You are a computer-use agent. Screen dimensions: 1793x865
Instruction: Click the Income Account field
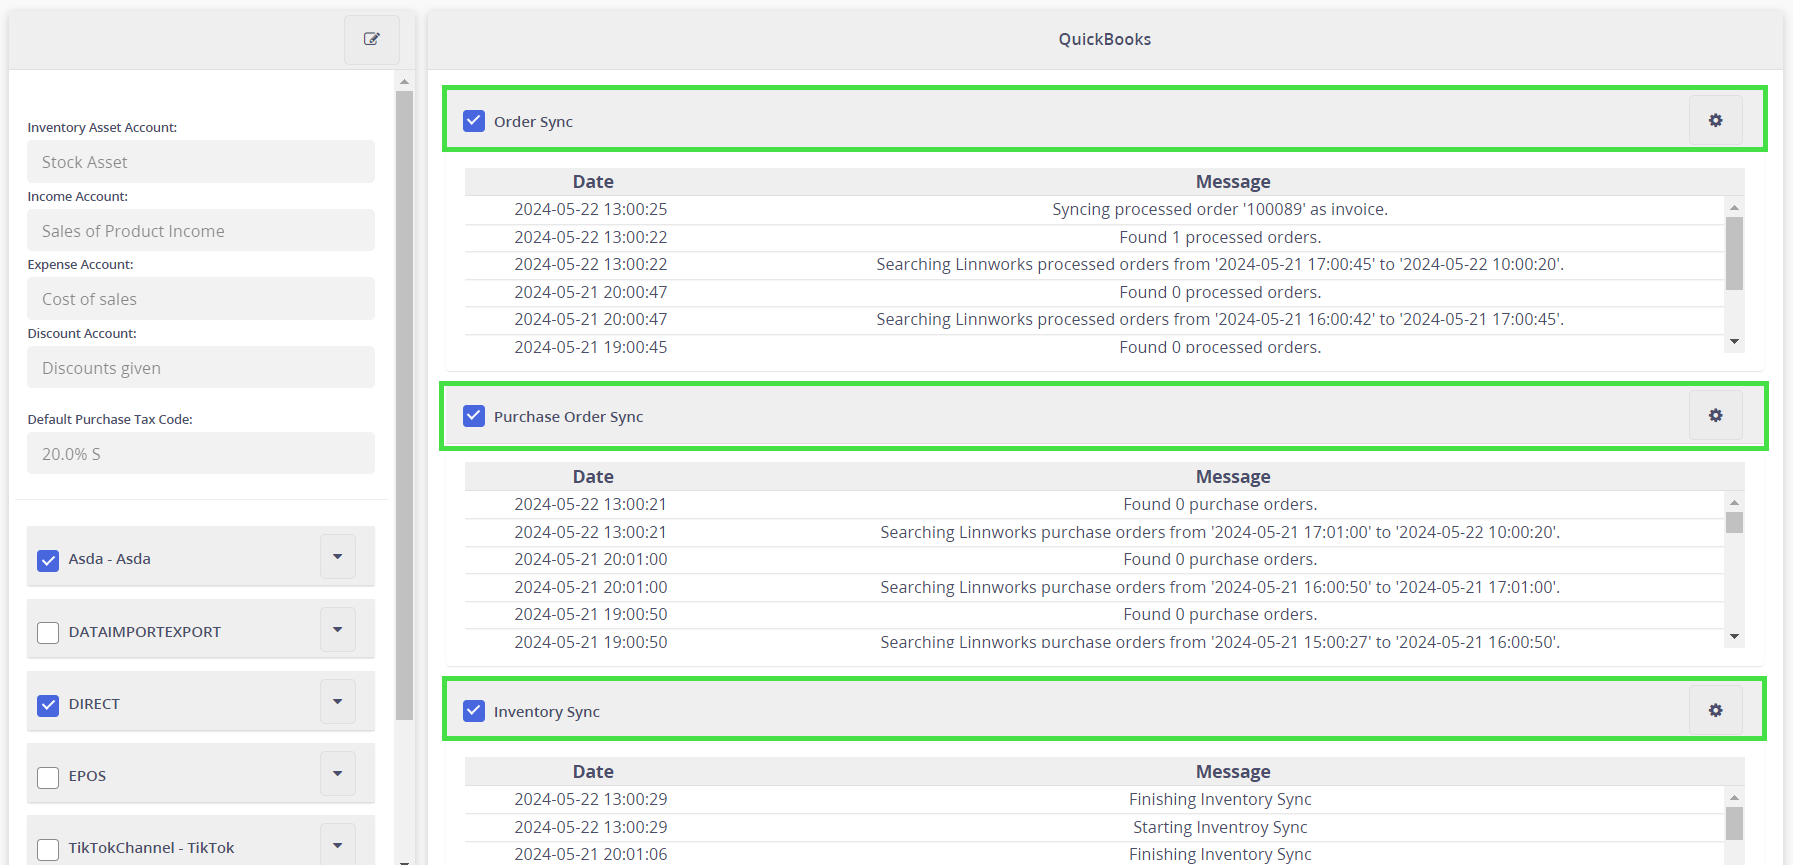tap(201, 231)
